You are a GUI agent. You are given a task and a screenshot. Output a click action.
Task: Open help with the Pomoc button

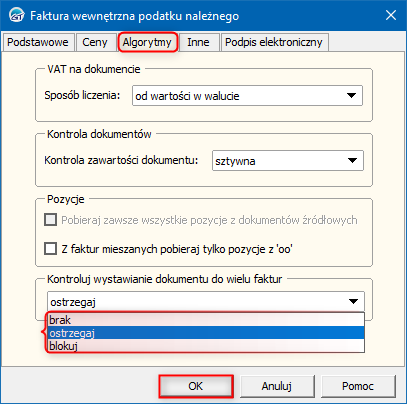(358, 386)
